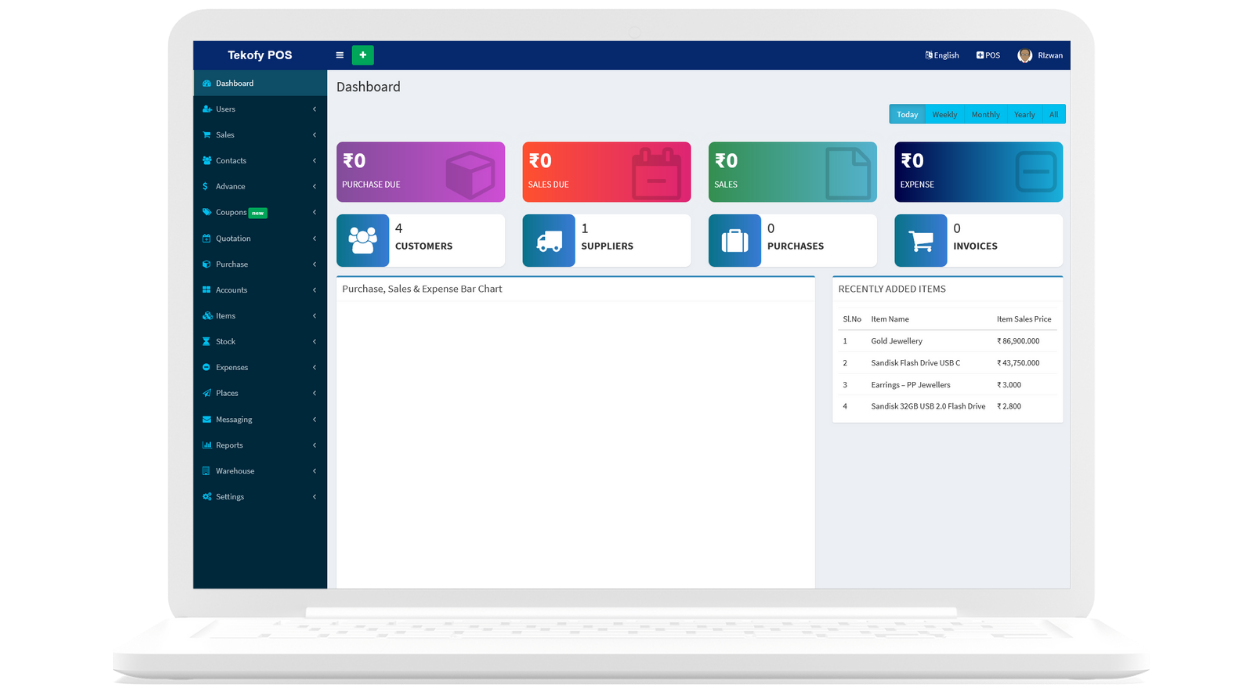The height and width of the screenshot is (691, 1260).
Task: Expand the Sales sidebar menu
Action: point(225,135)
